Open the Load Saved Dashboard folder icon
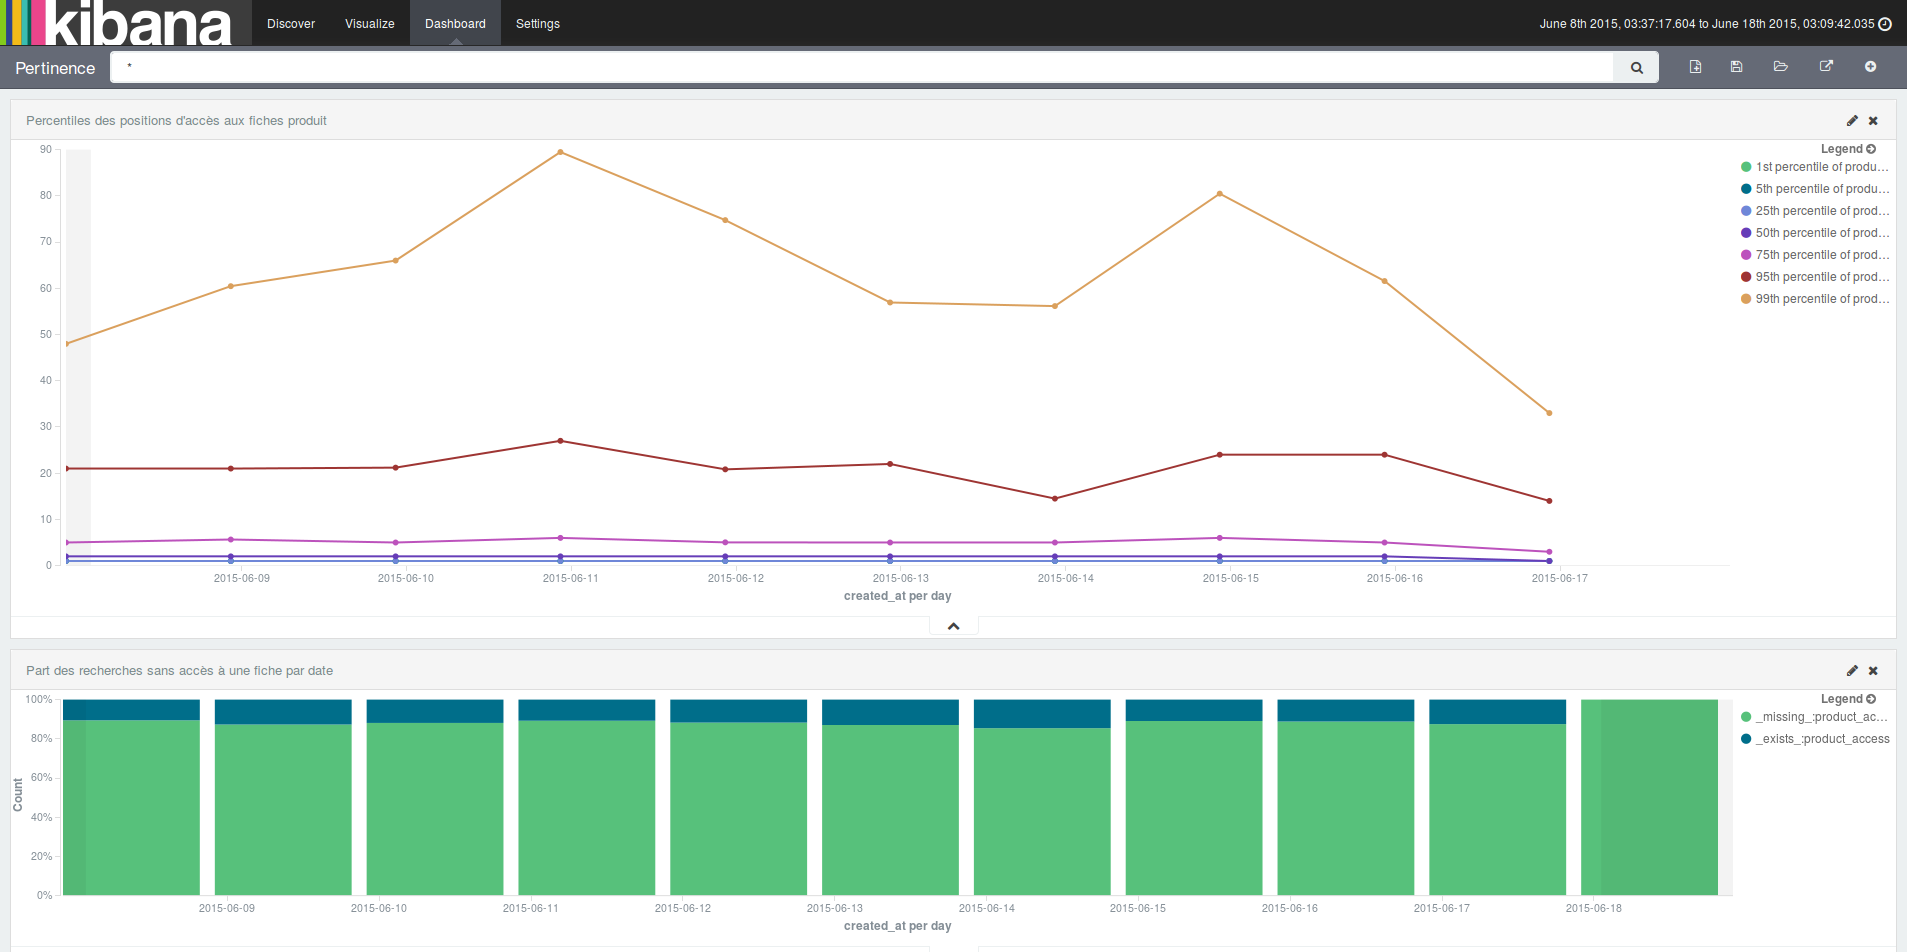 (x=1781, y=67)
